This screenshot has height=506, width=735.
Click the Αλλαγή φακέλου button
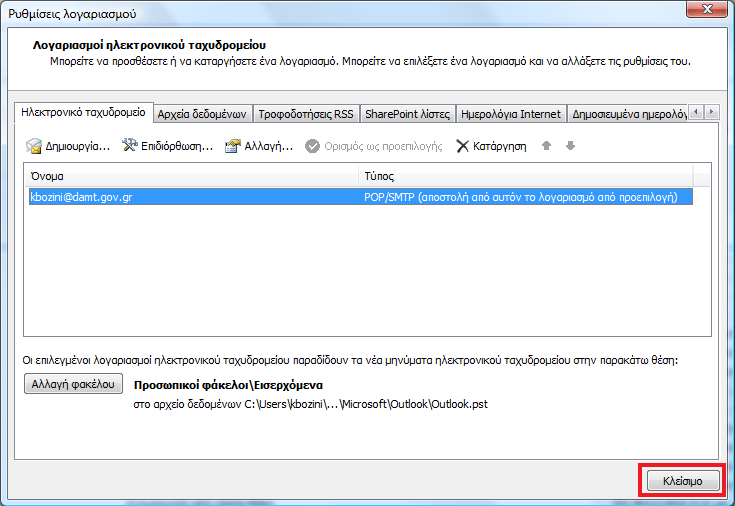tap(73, 384)
